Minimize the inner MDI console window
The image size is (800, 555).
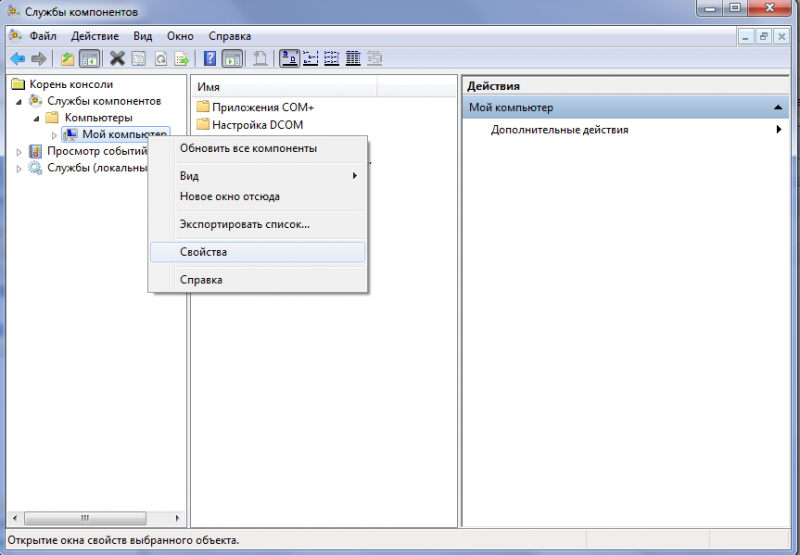tap(746, 37)
